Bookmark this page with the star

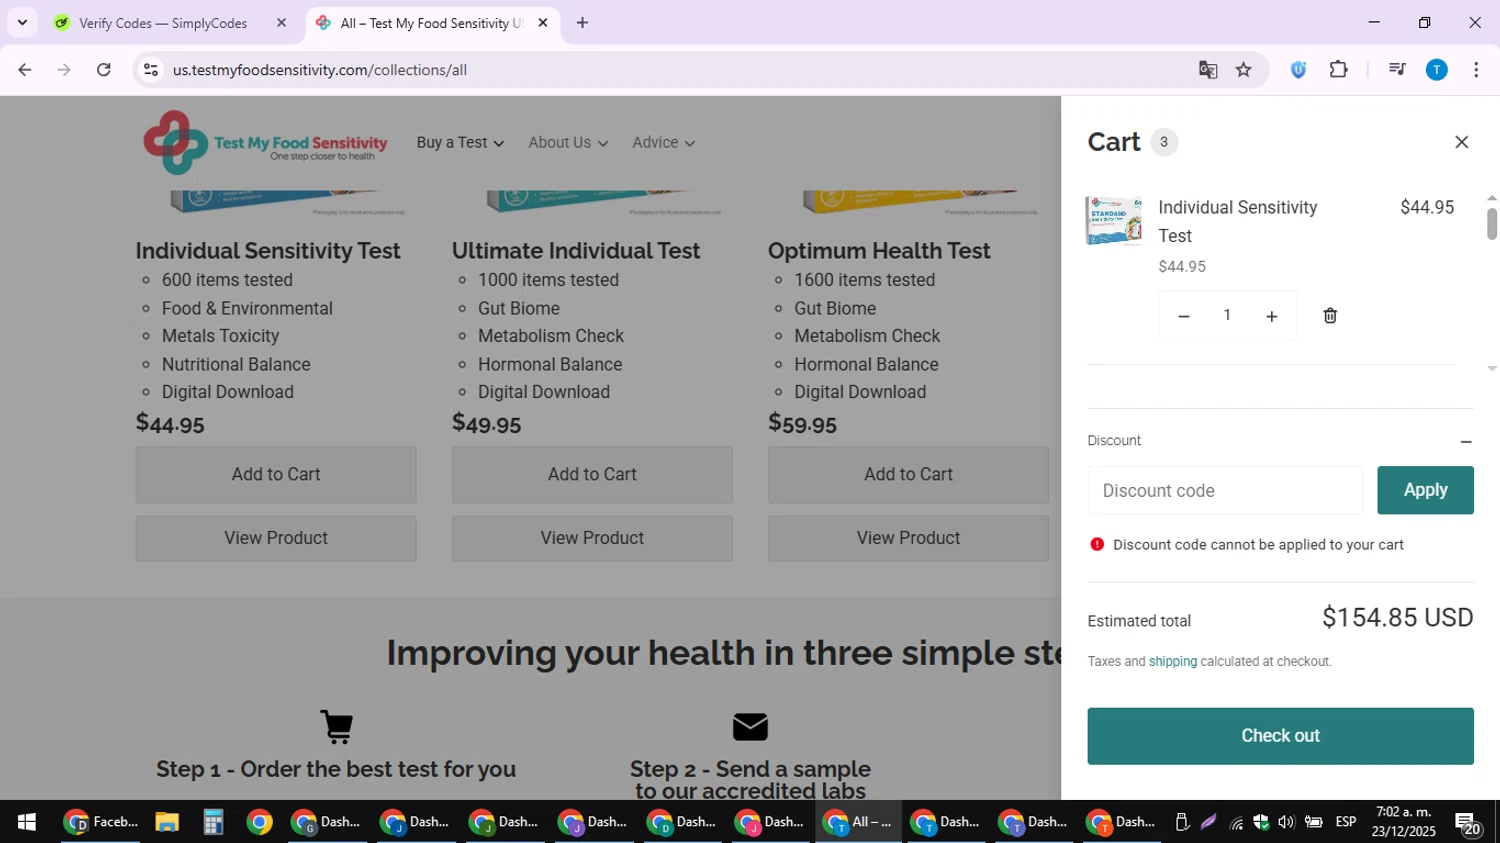pos(1244,70)
